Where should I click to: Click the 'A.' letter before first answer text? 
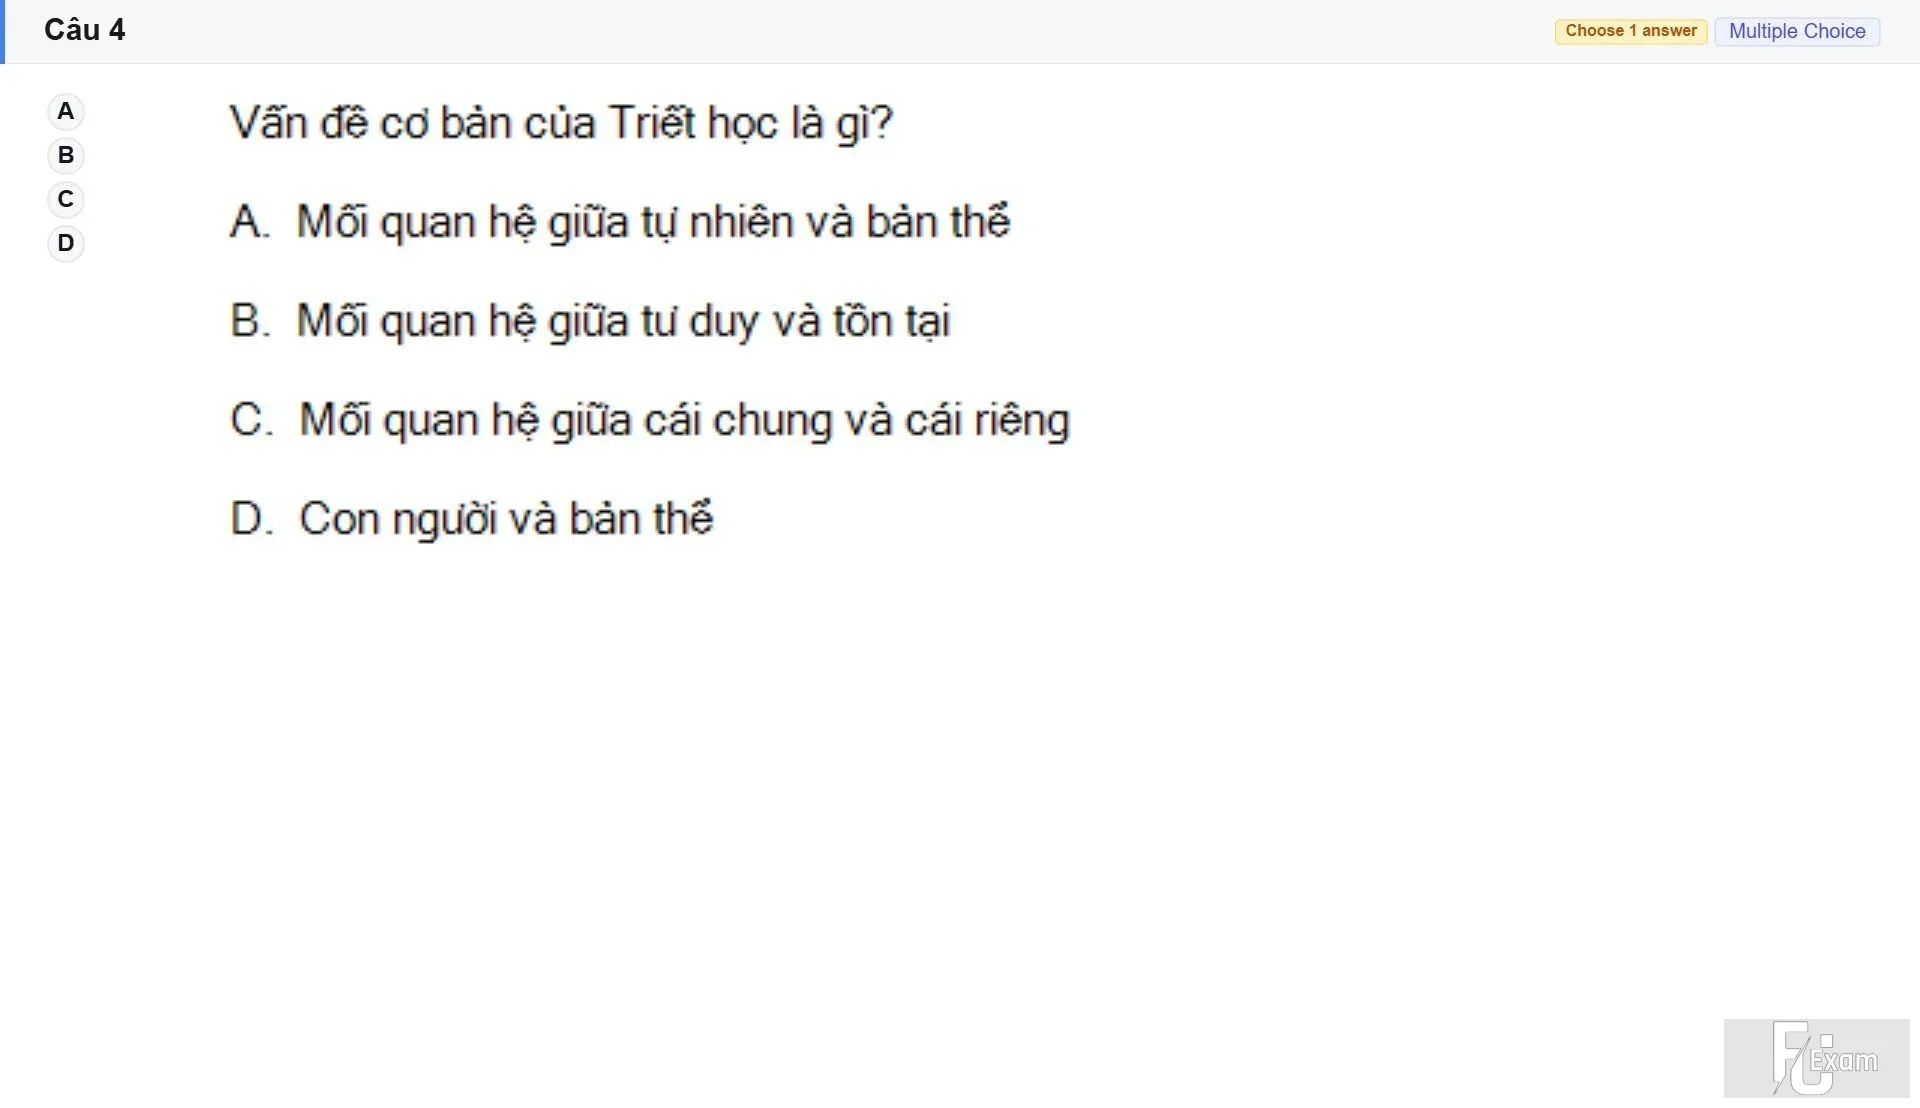tap(250, 222)
